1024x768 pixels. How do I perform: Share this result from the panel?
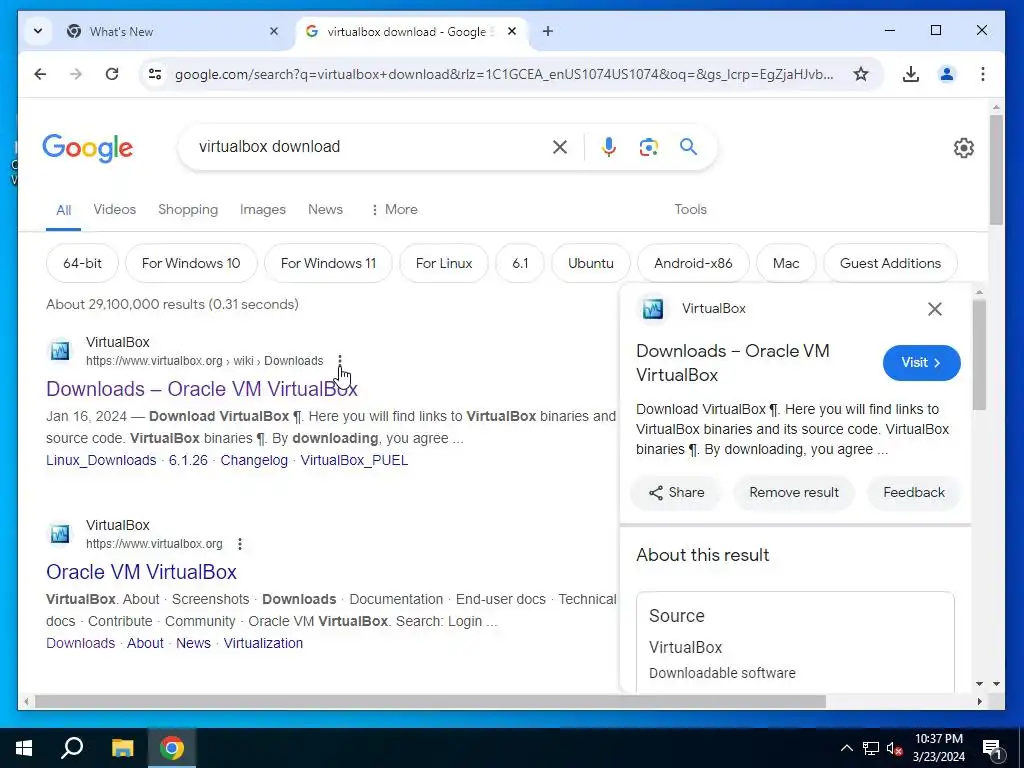click(676, 493)
